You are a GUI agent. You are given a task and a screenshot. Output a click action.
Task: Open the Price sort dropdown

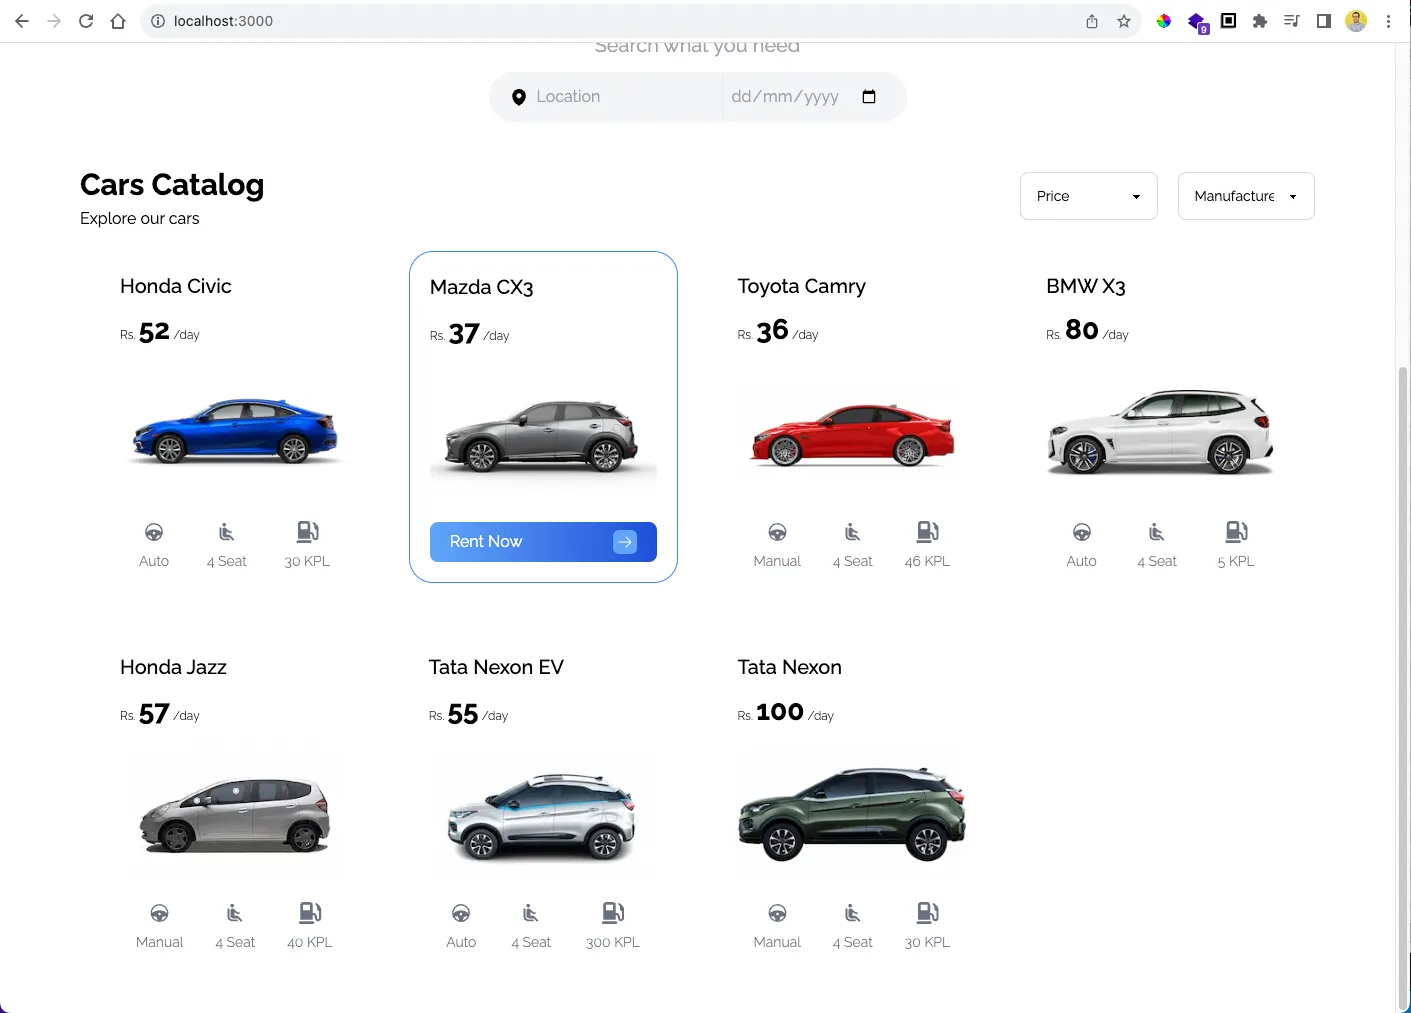tap(1089, 196)
